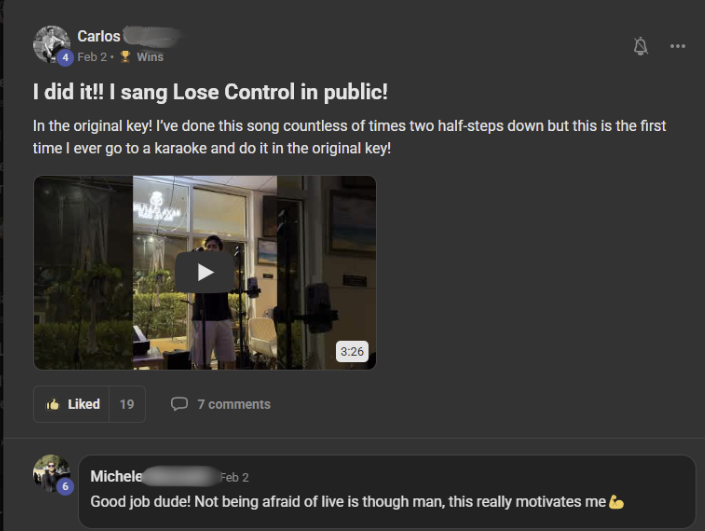The width and height of the screenshot is (705, 531).
Task: Toggle the notification bell for this post
Action: click(640, 46)
